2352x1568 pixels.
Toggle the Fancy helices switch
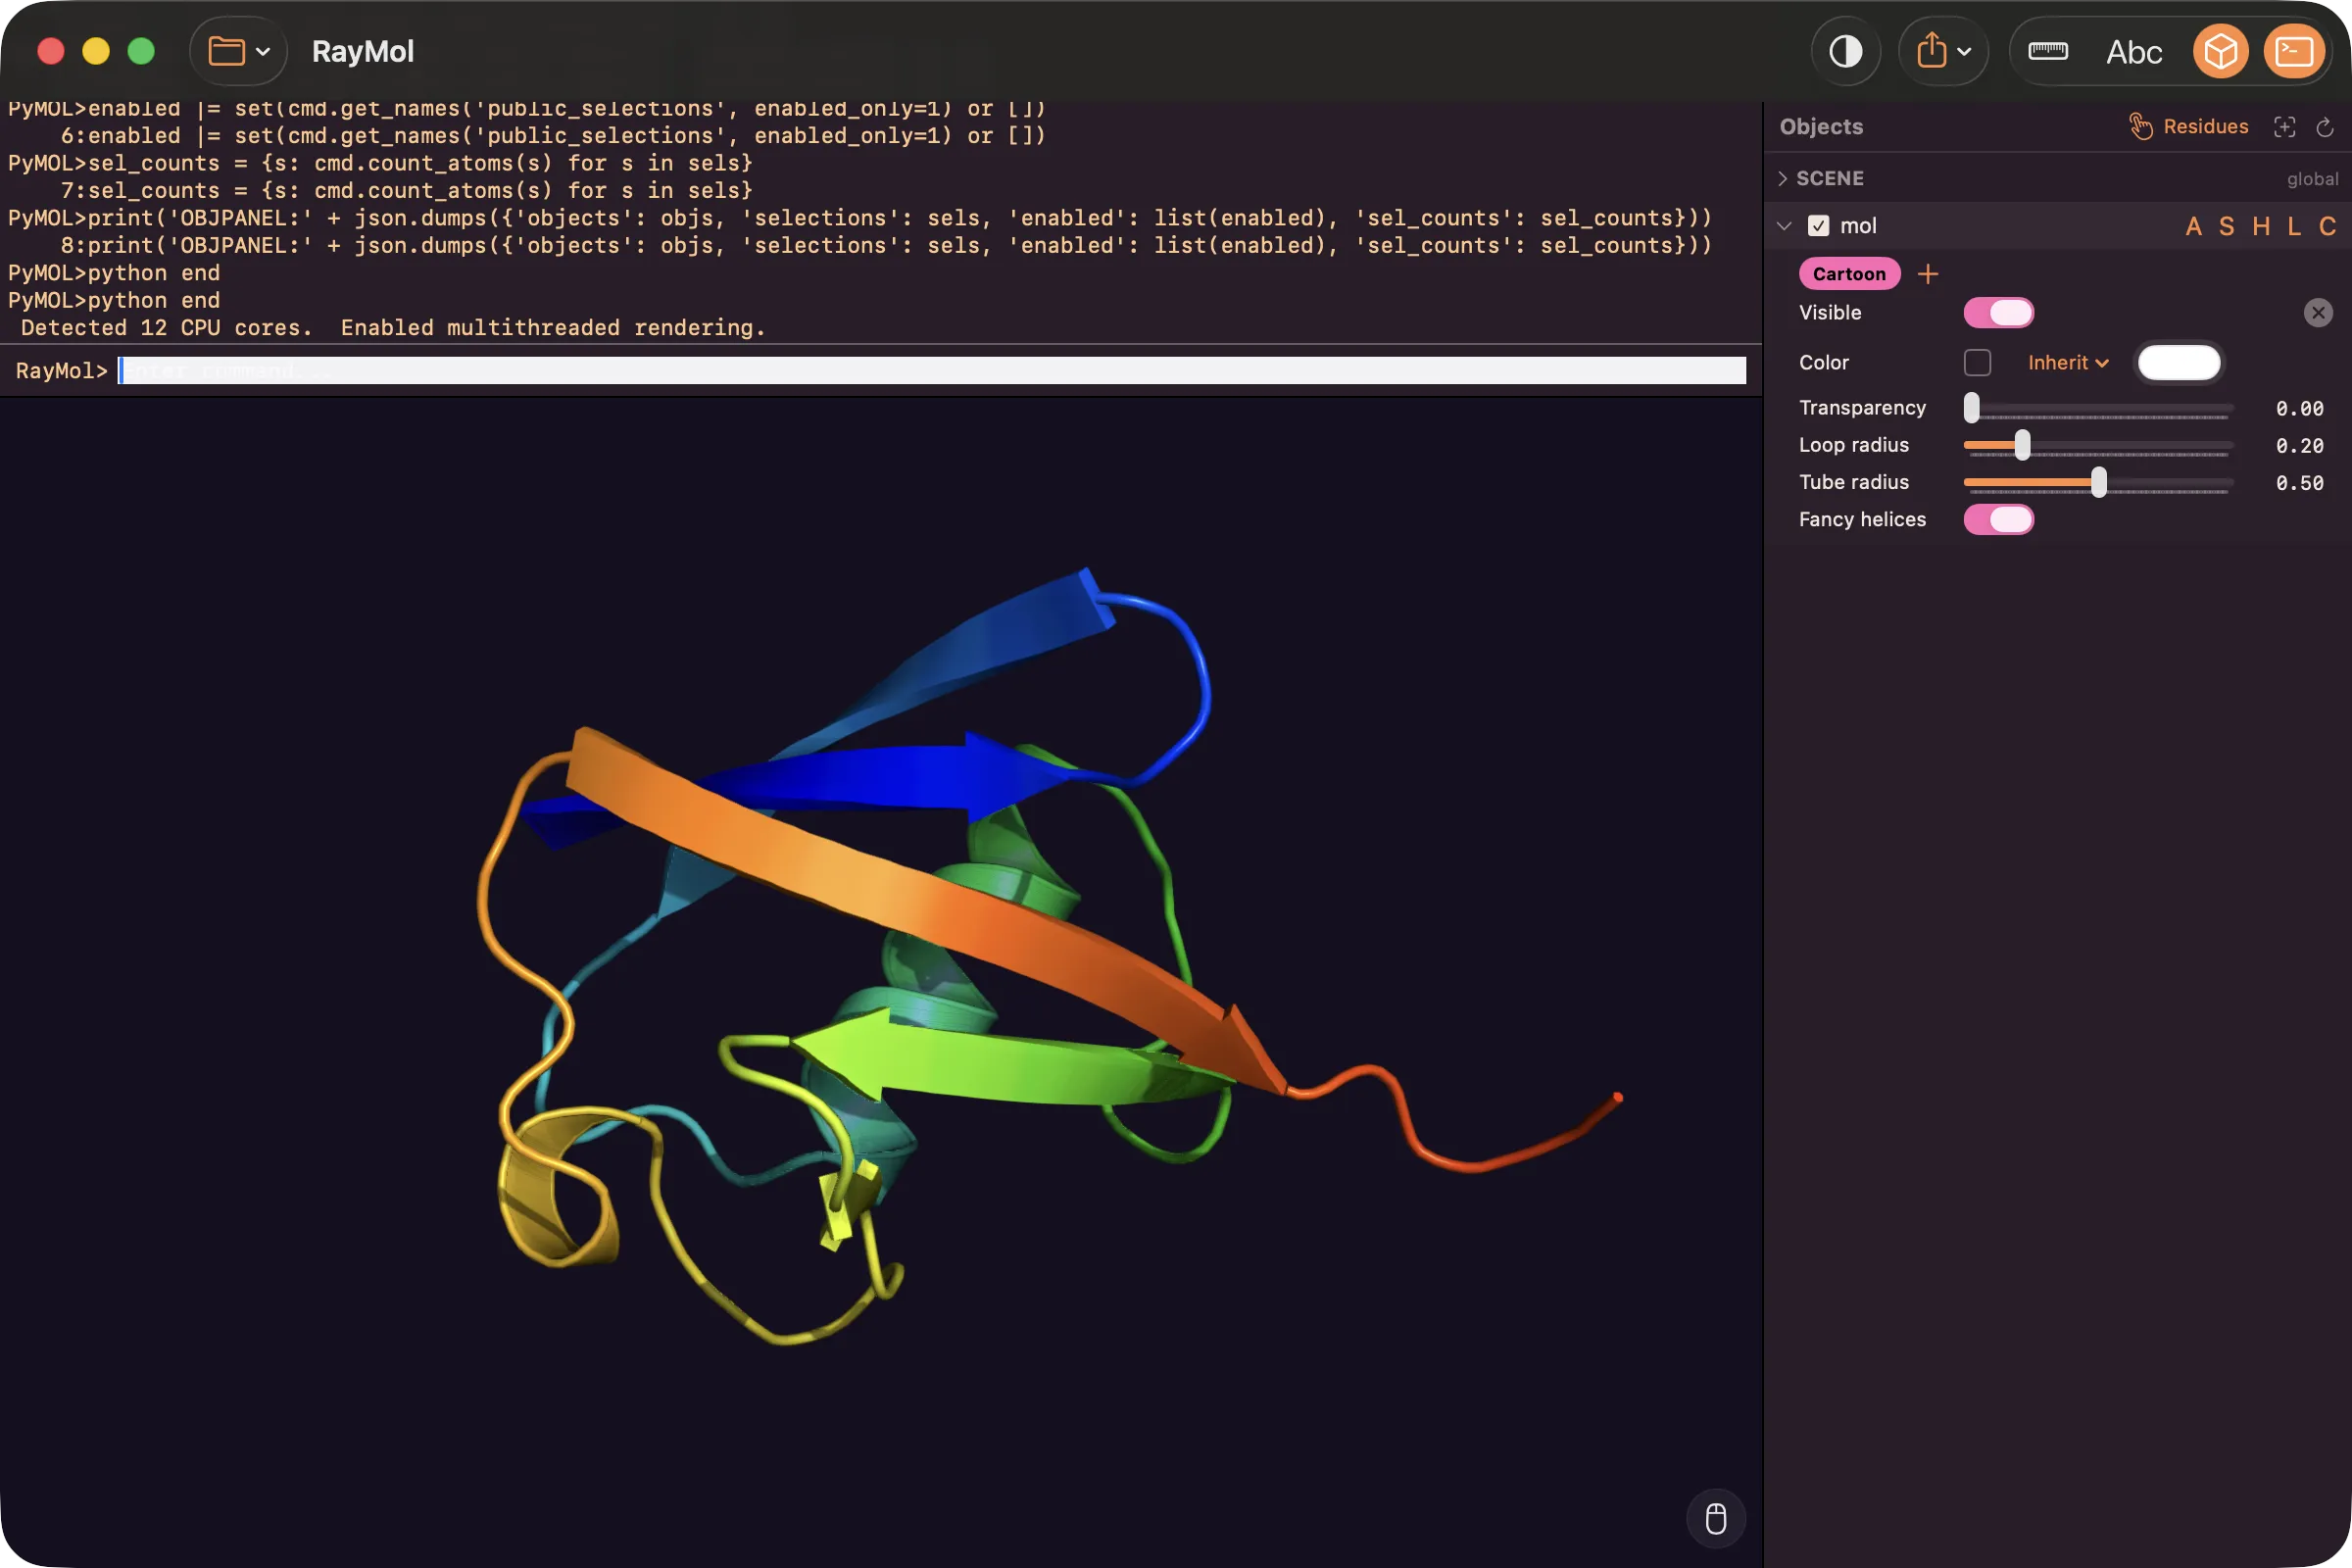click(1998, 519)
